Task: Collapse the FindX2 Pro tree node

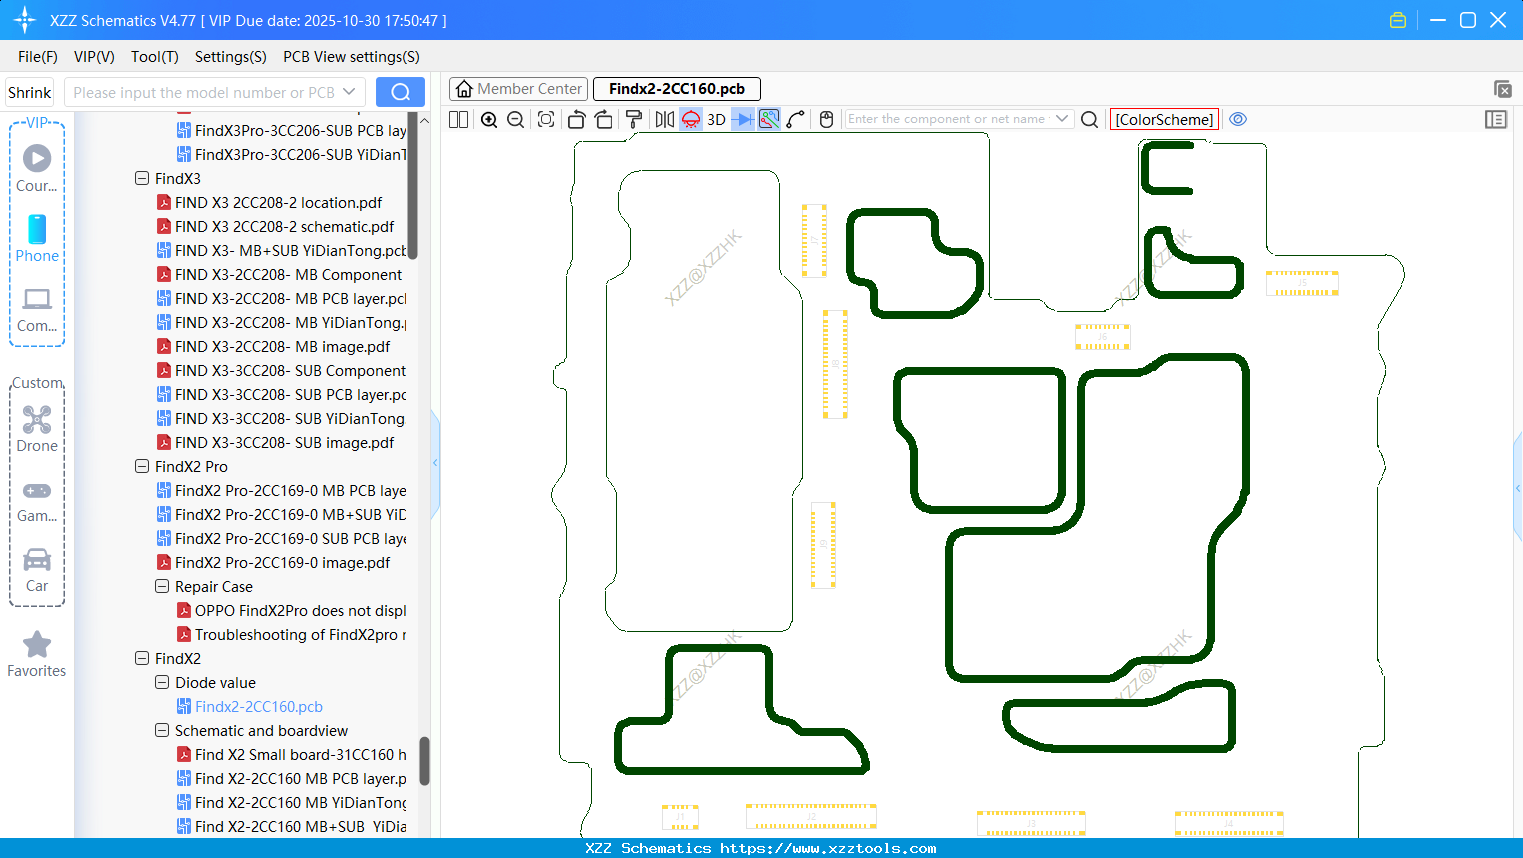Action: pyautogui.click(x=142, y=467)
